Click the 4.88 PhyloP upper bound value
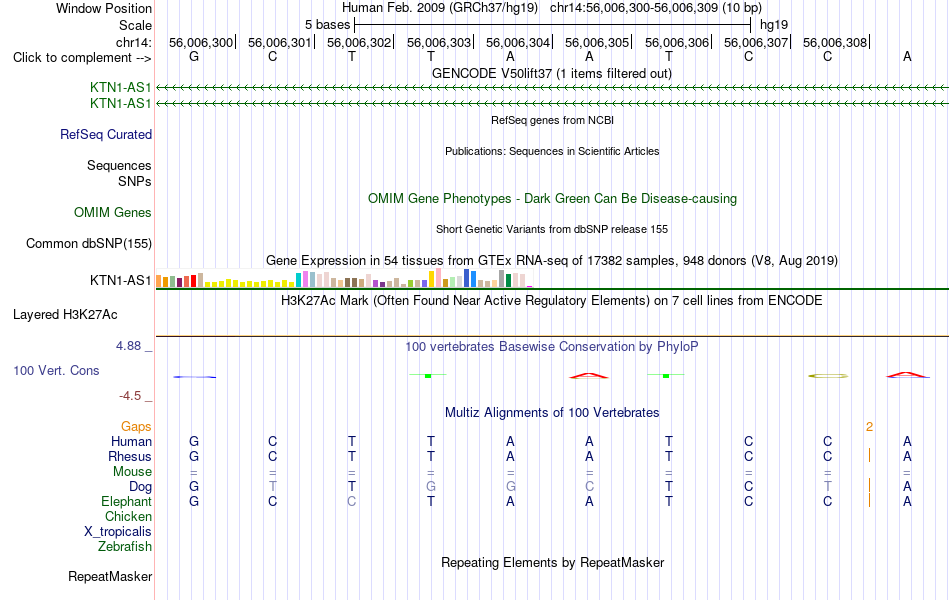The width and height of the screenshot is (950, 600). (x=128, y=346)
